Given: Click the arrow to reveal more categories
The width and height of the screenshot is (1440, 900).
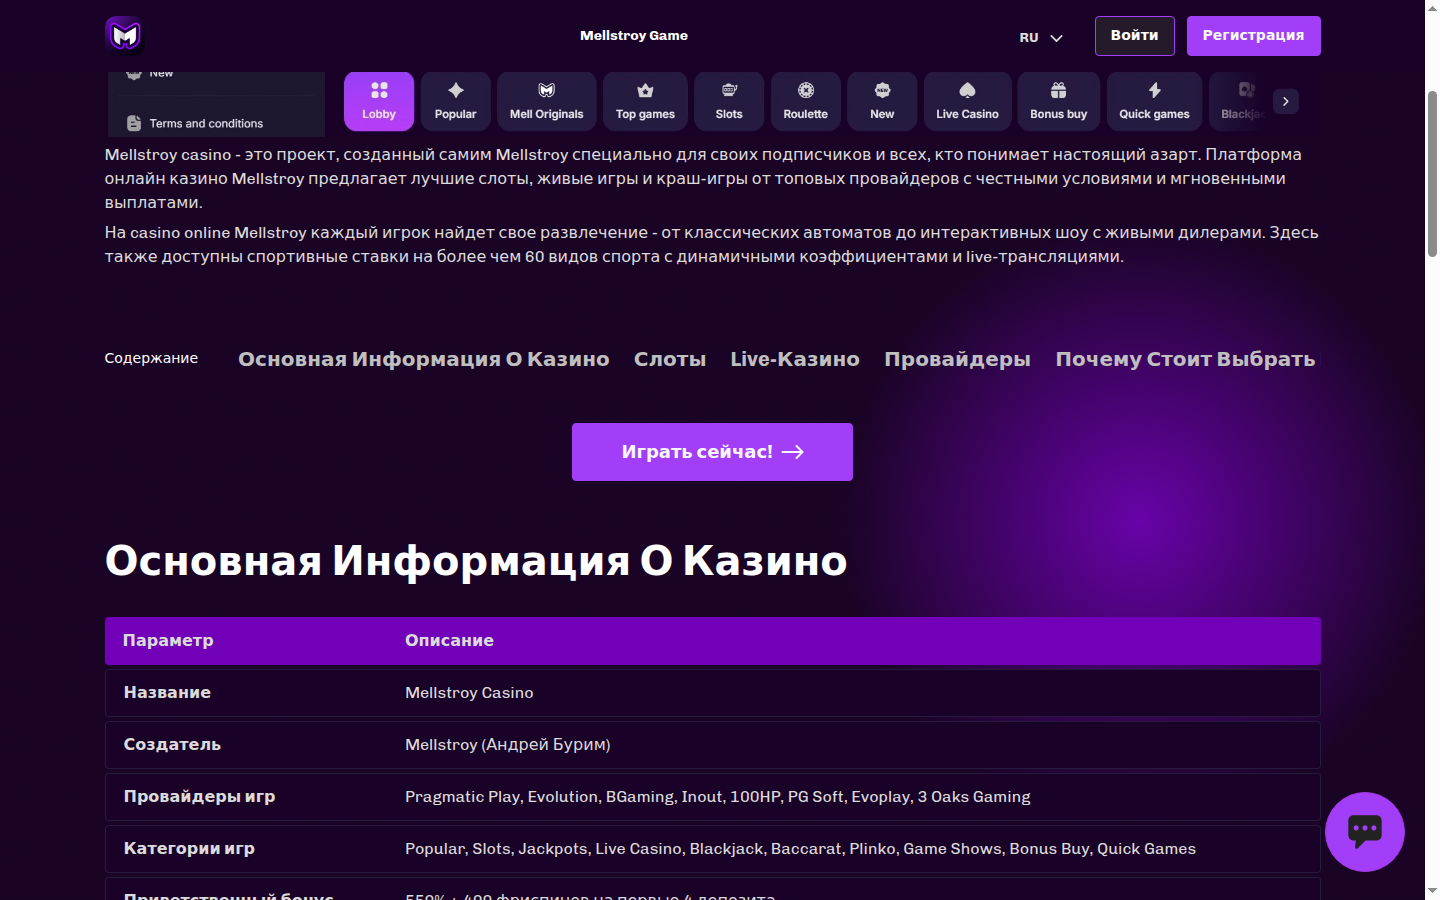Looking at the screenshot, I should tap(1286, 101).
